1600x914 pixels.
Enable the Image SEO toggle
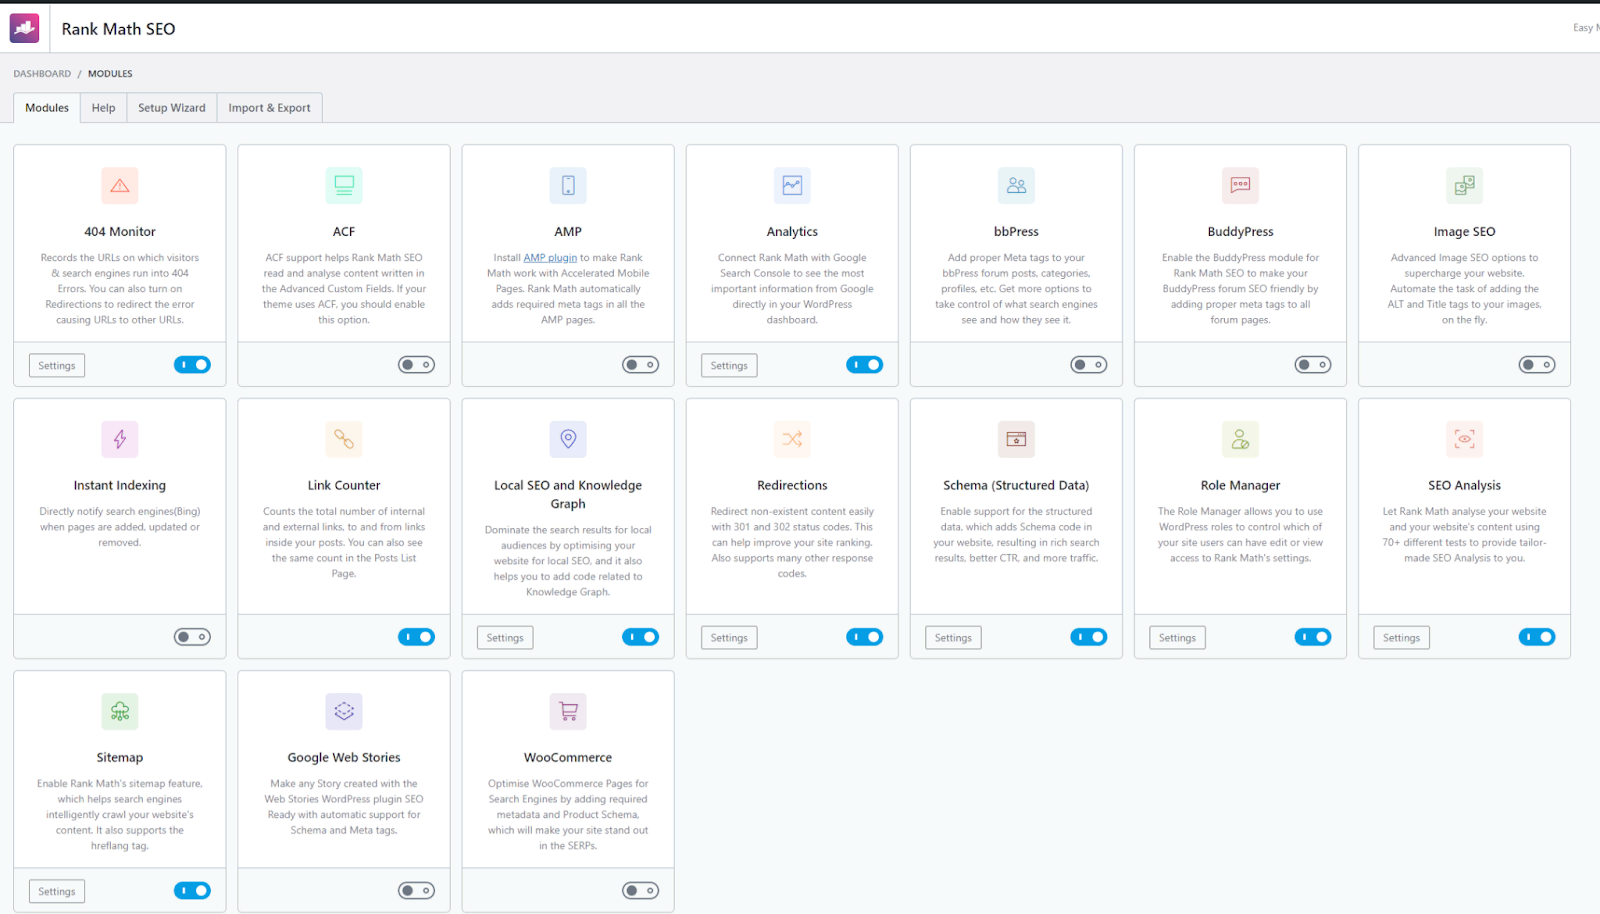(x=1536, y=365)
